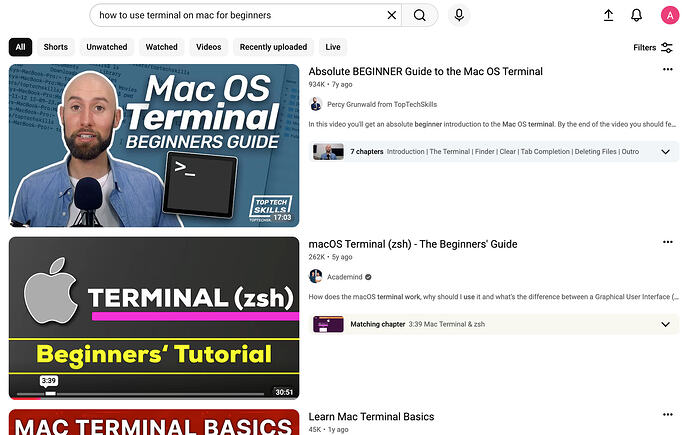This screenshot has width=690, height=435.
Task: Open macOS Terminal (zsh) Beginners' Guide title
Action: tap(413, 244)
